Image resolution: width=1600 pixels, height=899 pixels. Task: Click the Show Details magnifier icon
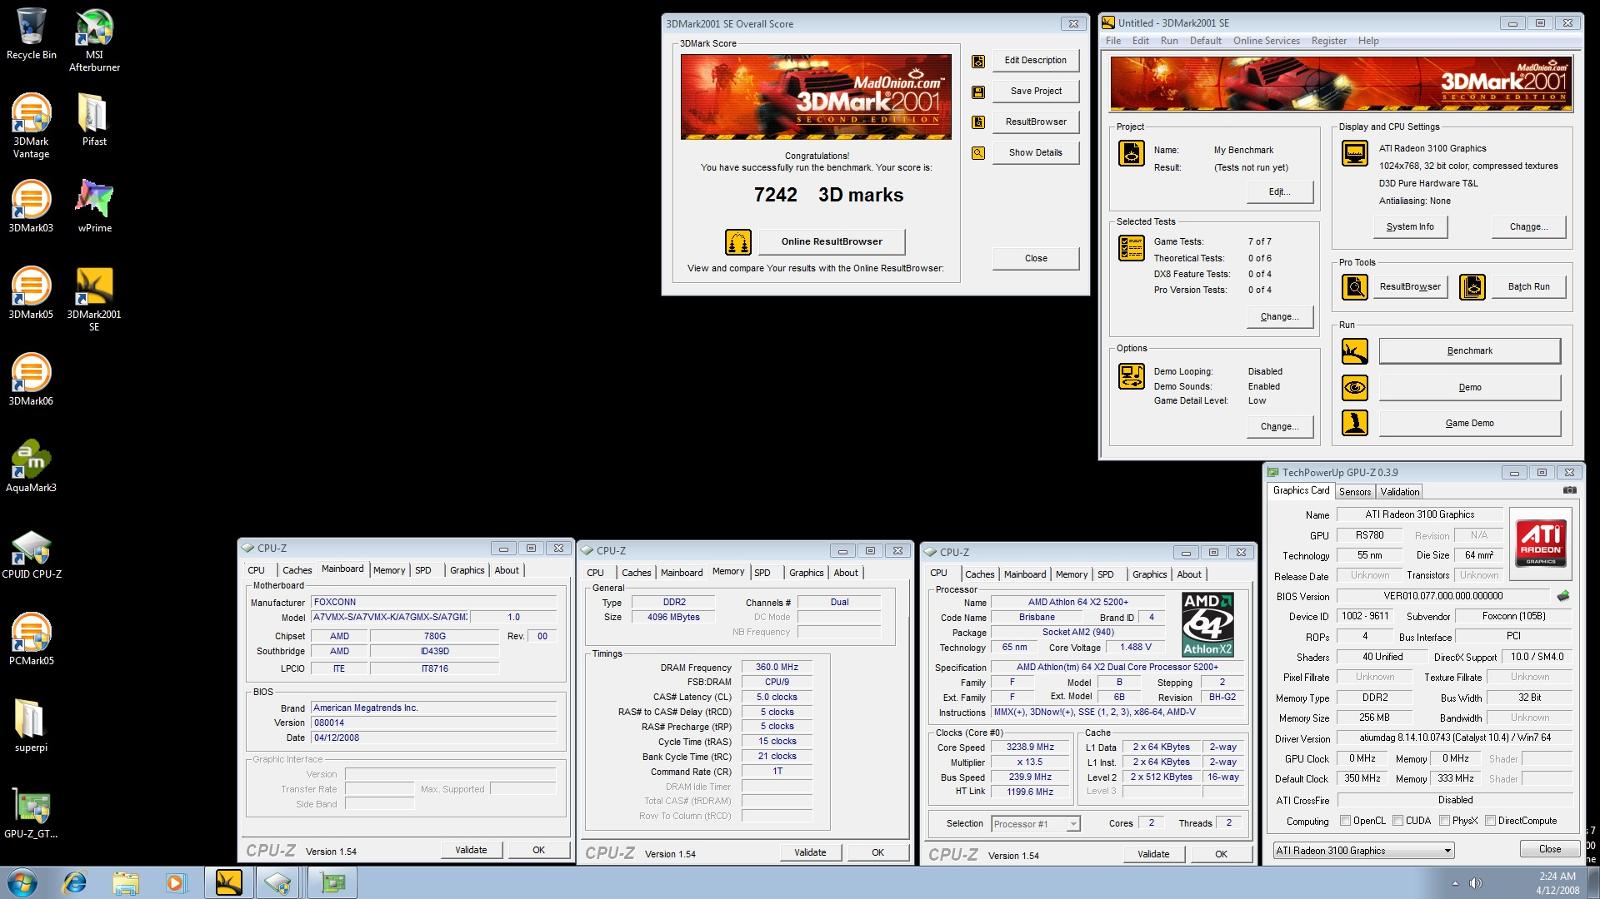pos(978,153)
